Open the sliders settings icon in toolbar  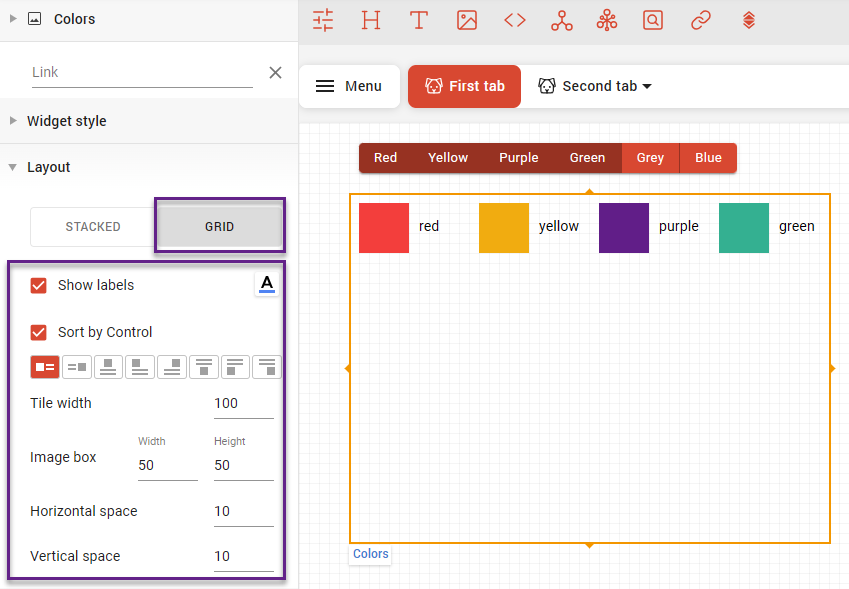(x=323, y=20)
